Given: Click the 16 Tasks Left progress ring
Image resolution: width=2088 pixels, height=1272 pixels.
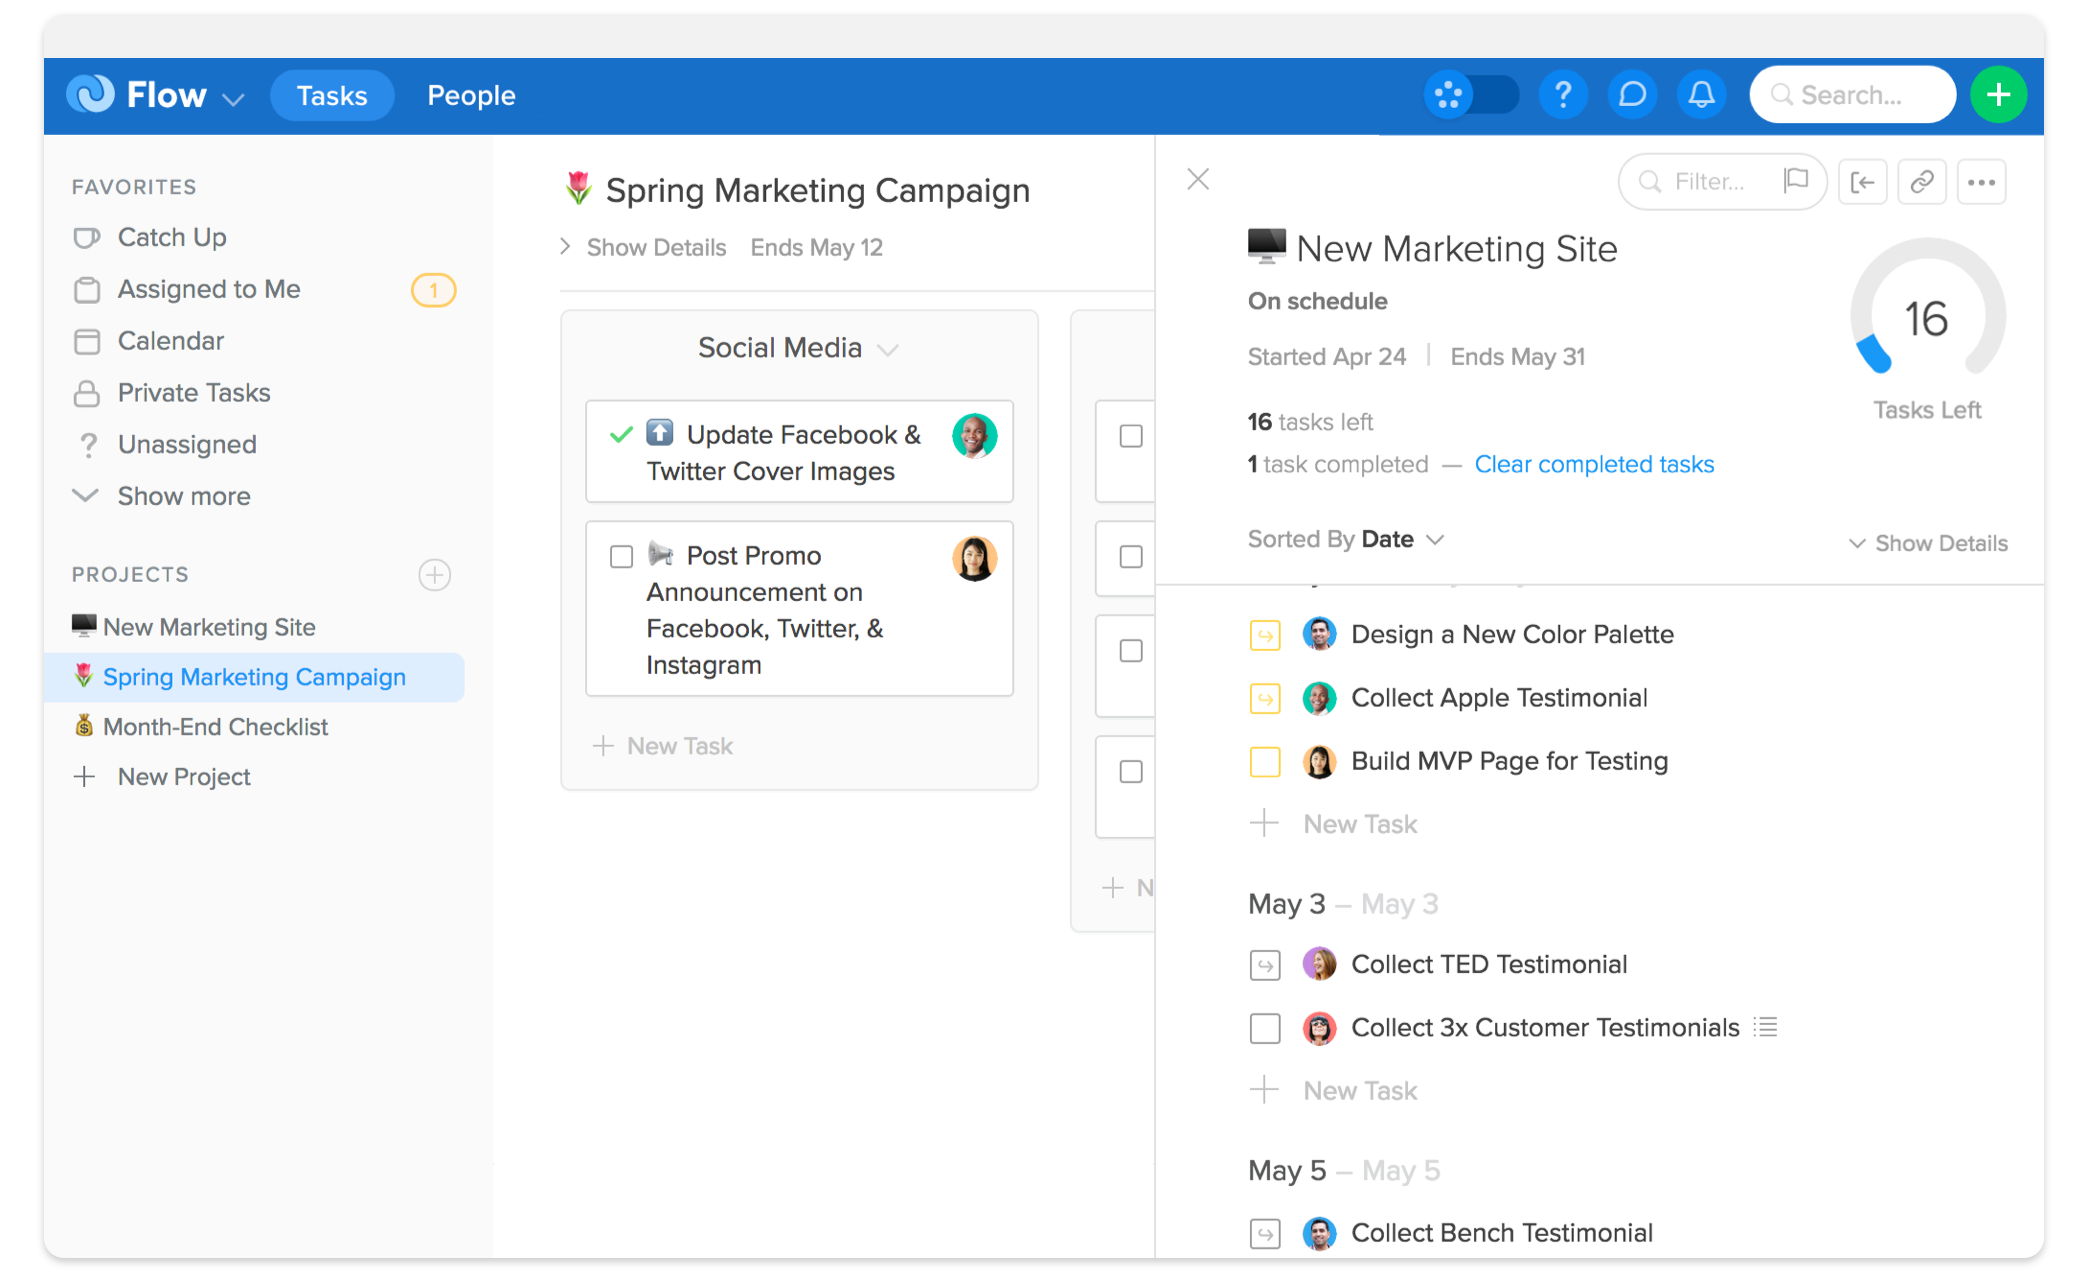Looking at the screenshot, I should point(1926,320).
